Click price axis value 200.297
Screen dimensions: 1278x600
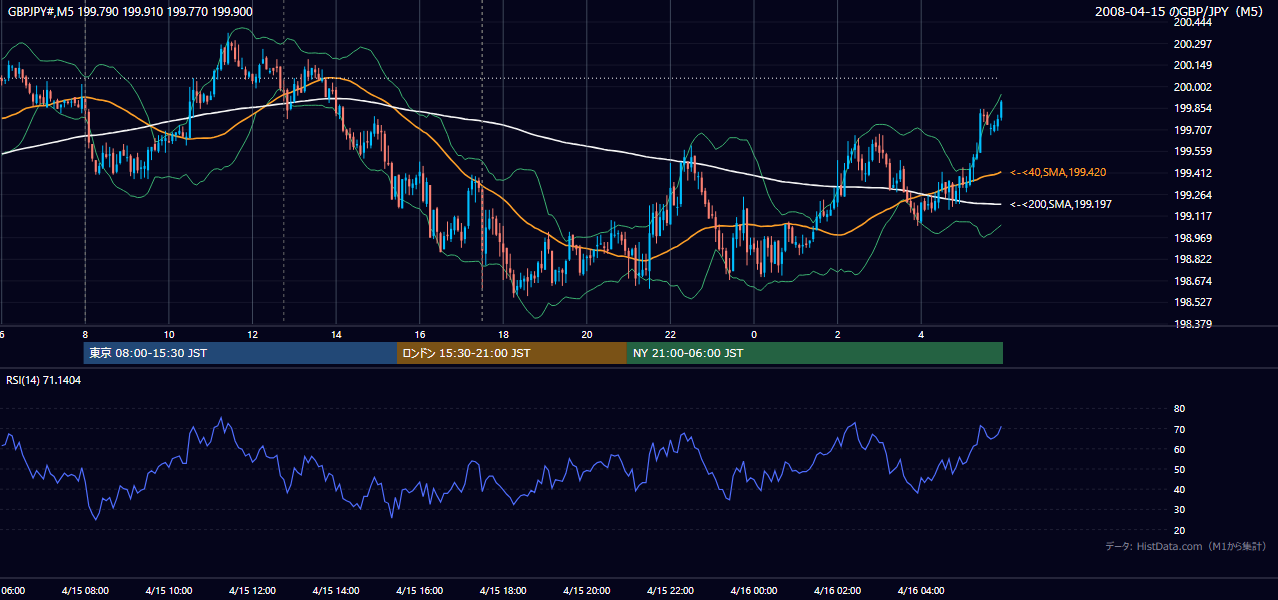coord(1193,44)
